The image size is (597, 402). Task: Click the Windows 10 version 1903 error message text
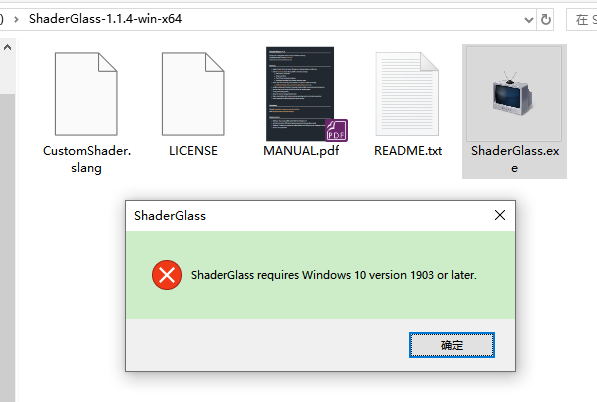pos(334,275)
